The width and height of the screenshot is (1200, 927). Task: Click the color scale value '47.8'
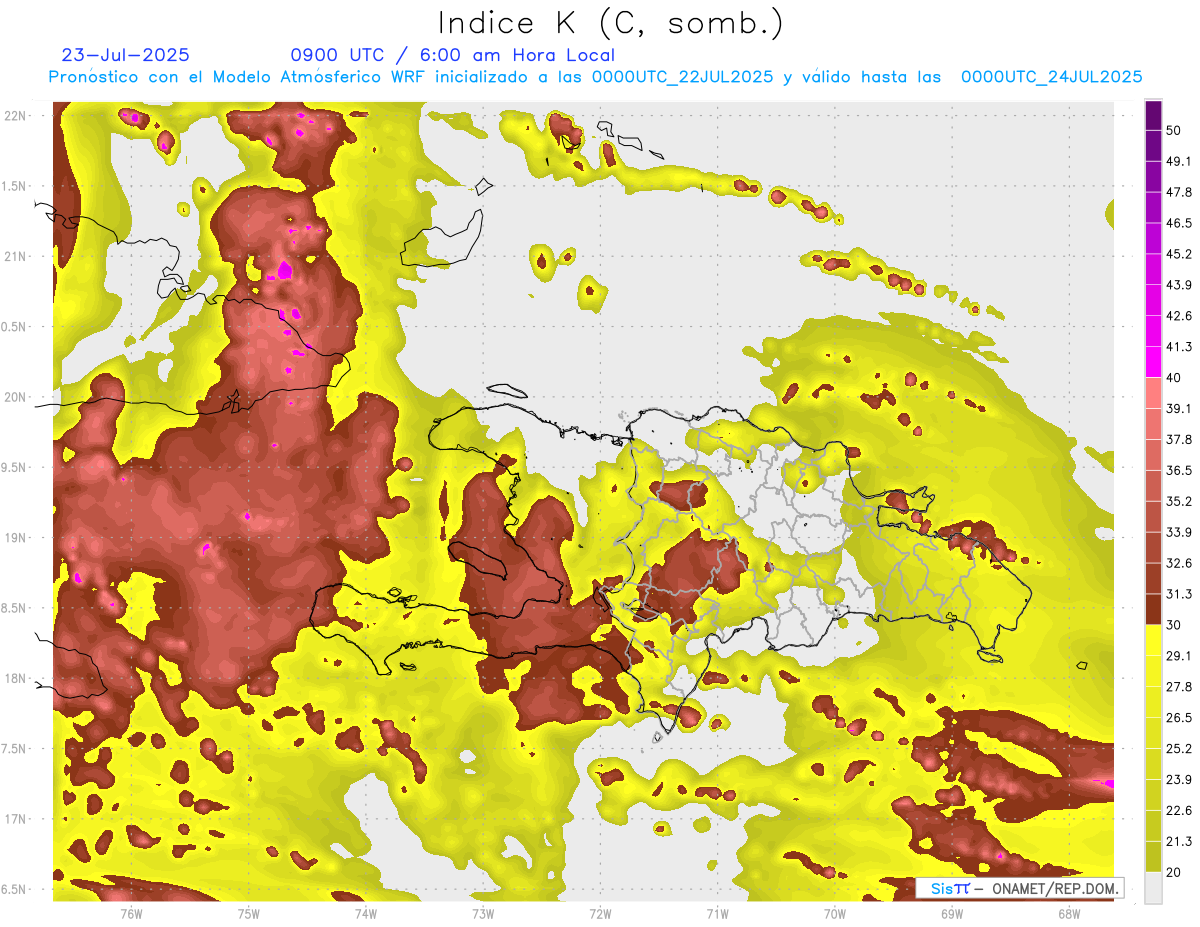click(1179, 192)
